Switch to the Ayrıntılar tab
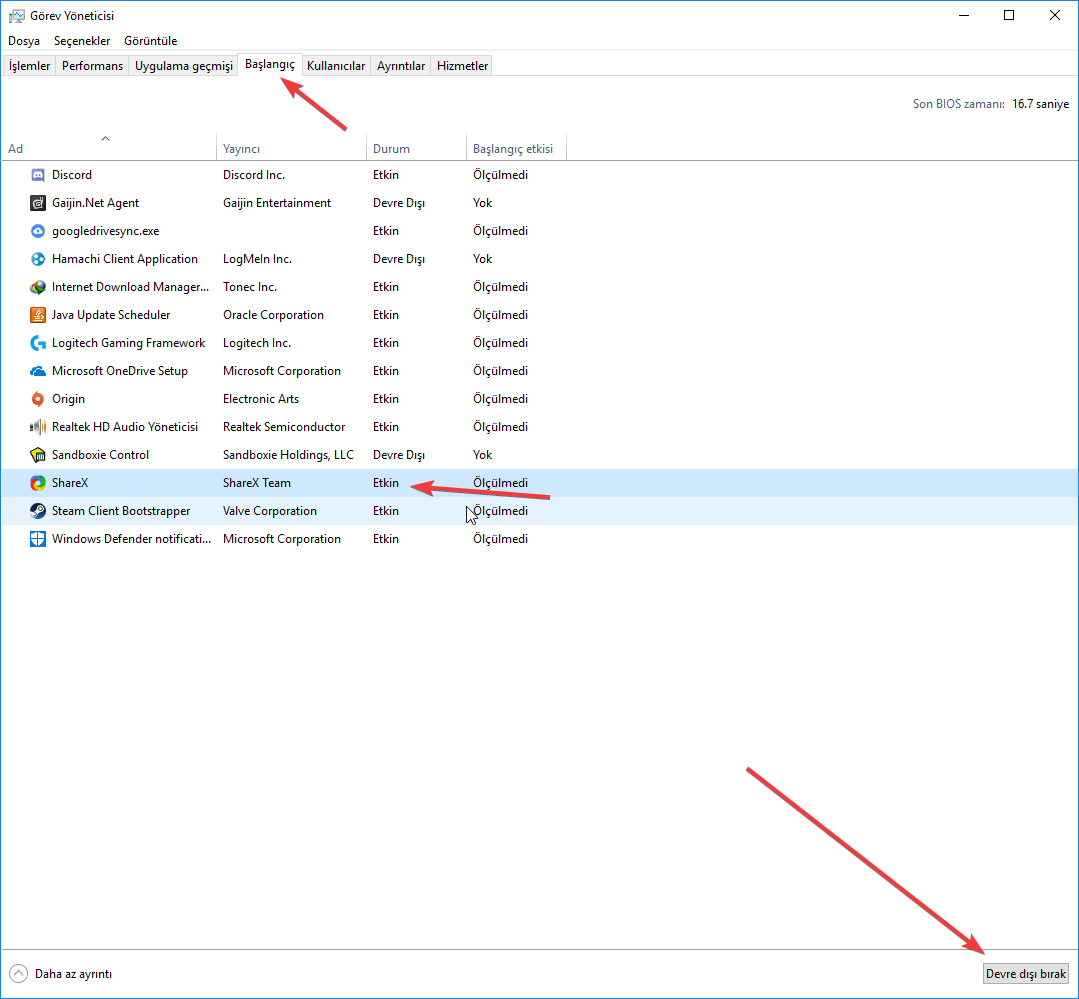 [400, 65]
